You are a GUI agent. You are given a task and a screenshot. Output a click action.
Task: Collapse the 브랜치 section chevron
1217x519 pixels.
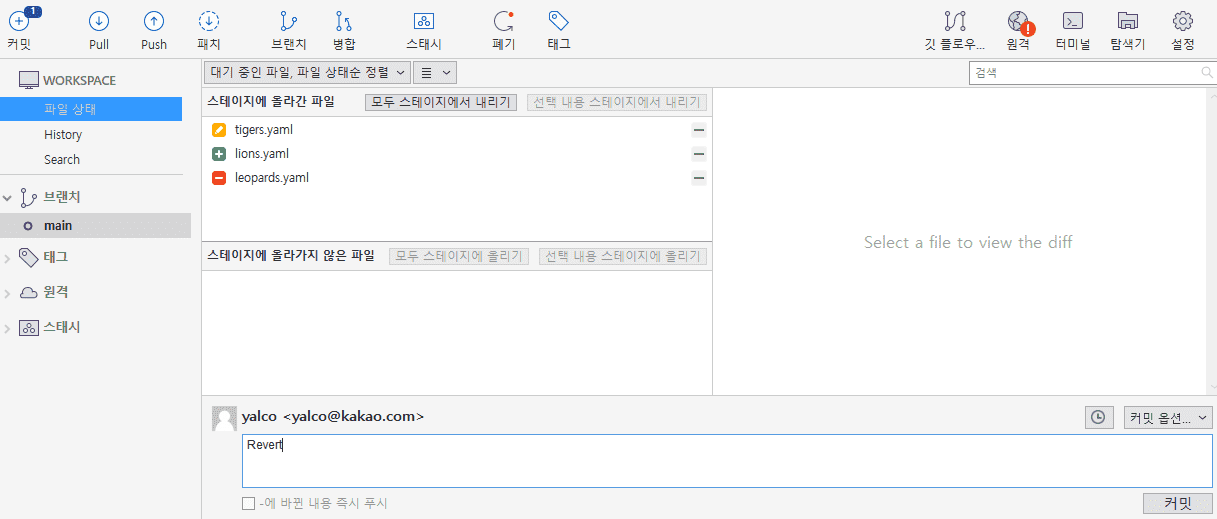[8, 198]
